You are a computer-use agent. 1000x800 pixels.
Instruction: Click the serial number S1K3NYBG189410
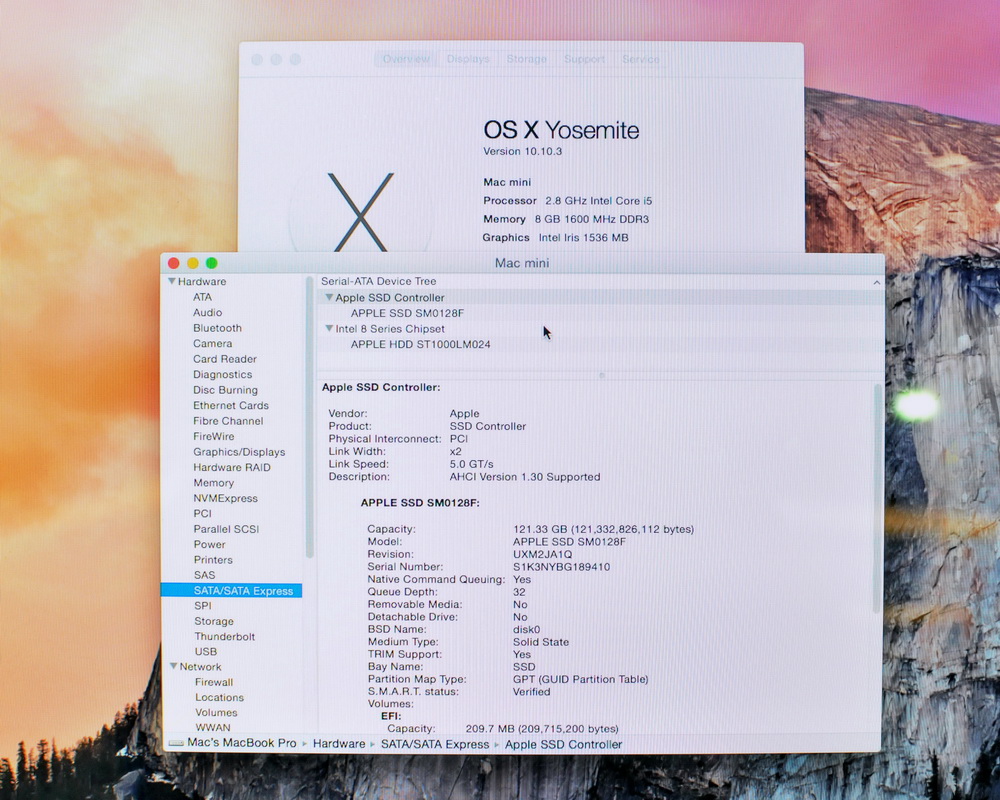click(x=561, y=567)
